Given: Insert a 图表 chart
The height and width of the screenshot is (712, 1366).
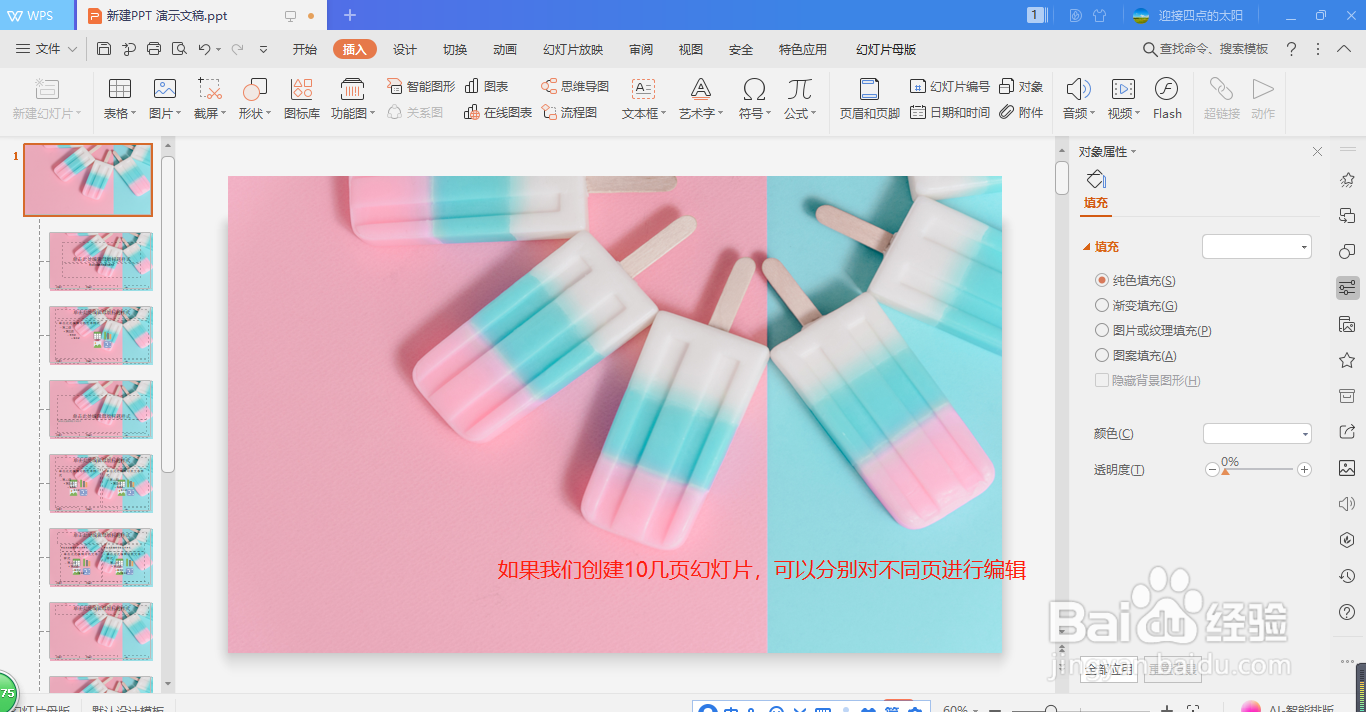Looking at the screenshot, I should tap(487, 86).
